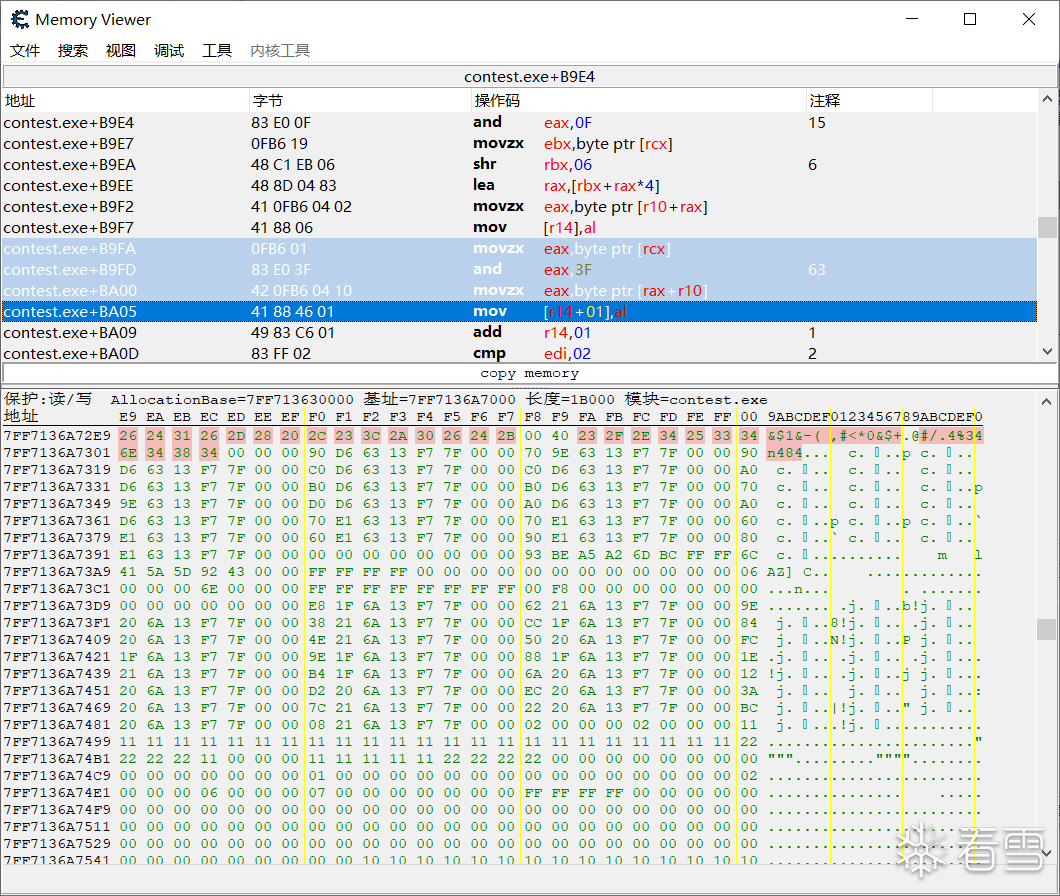Maximize the Memory Viewer window
The width and height of the screenshot is (1060, 896).
(x=970, y=19)
